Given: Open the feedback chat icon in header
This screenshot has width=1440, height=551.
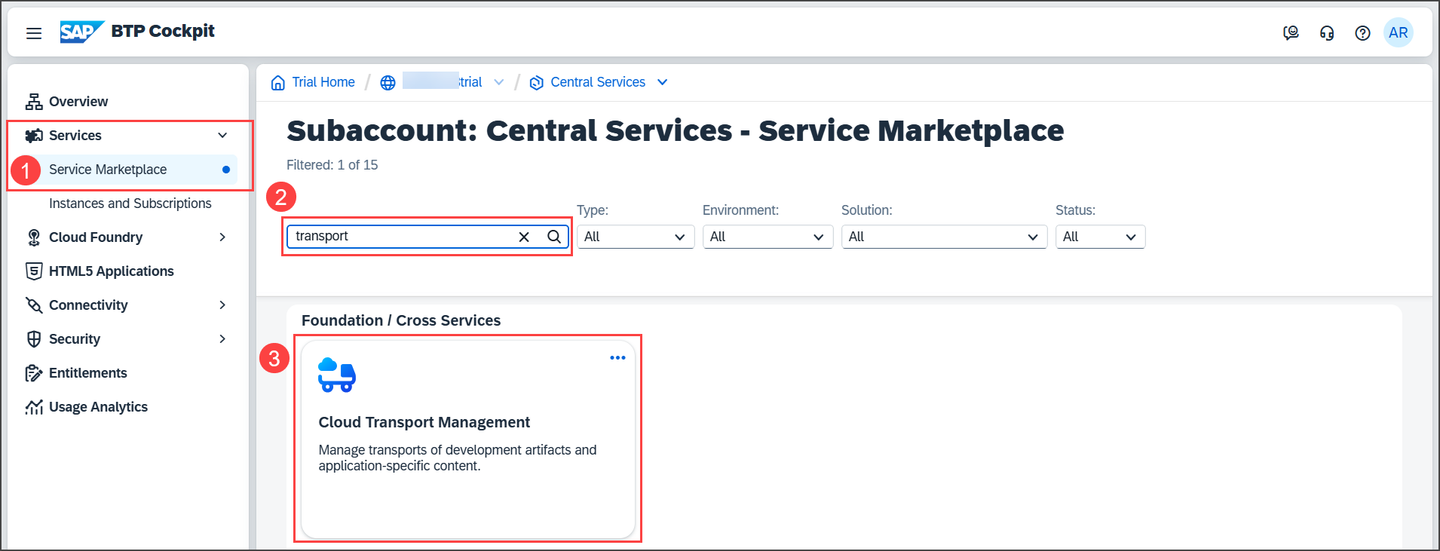Looking at the screenshot, I should coord(1291,33).
